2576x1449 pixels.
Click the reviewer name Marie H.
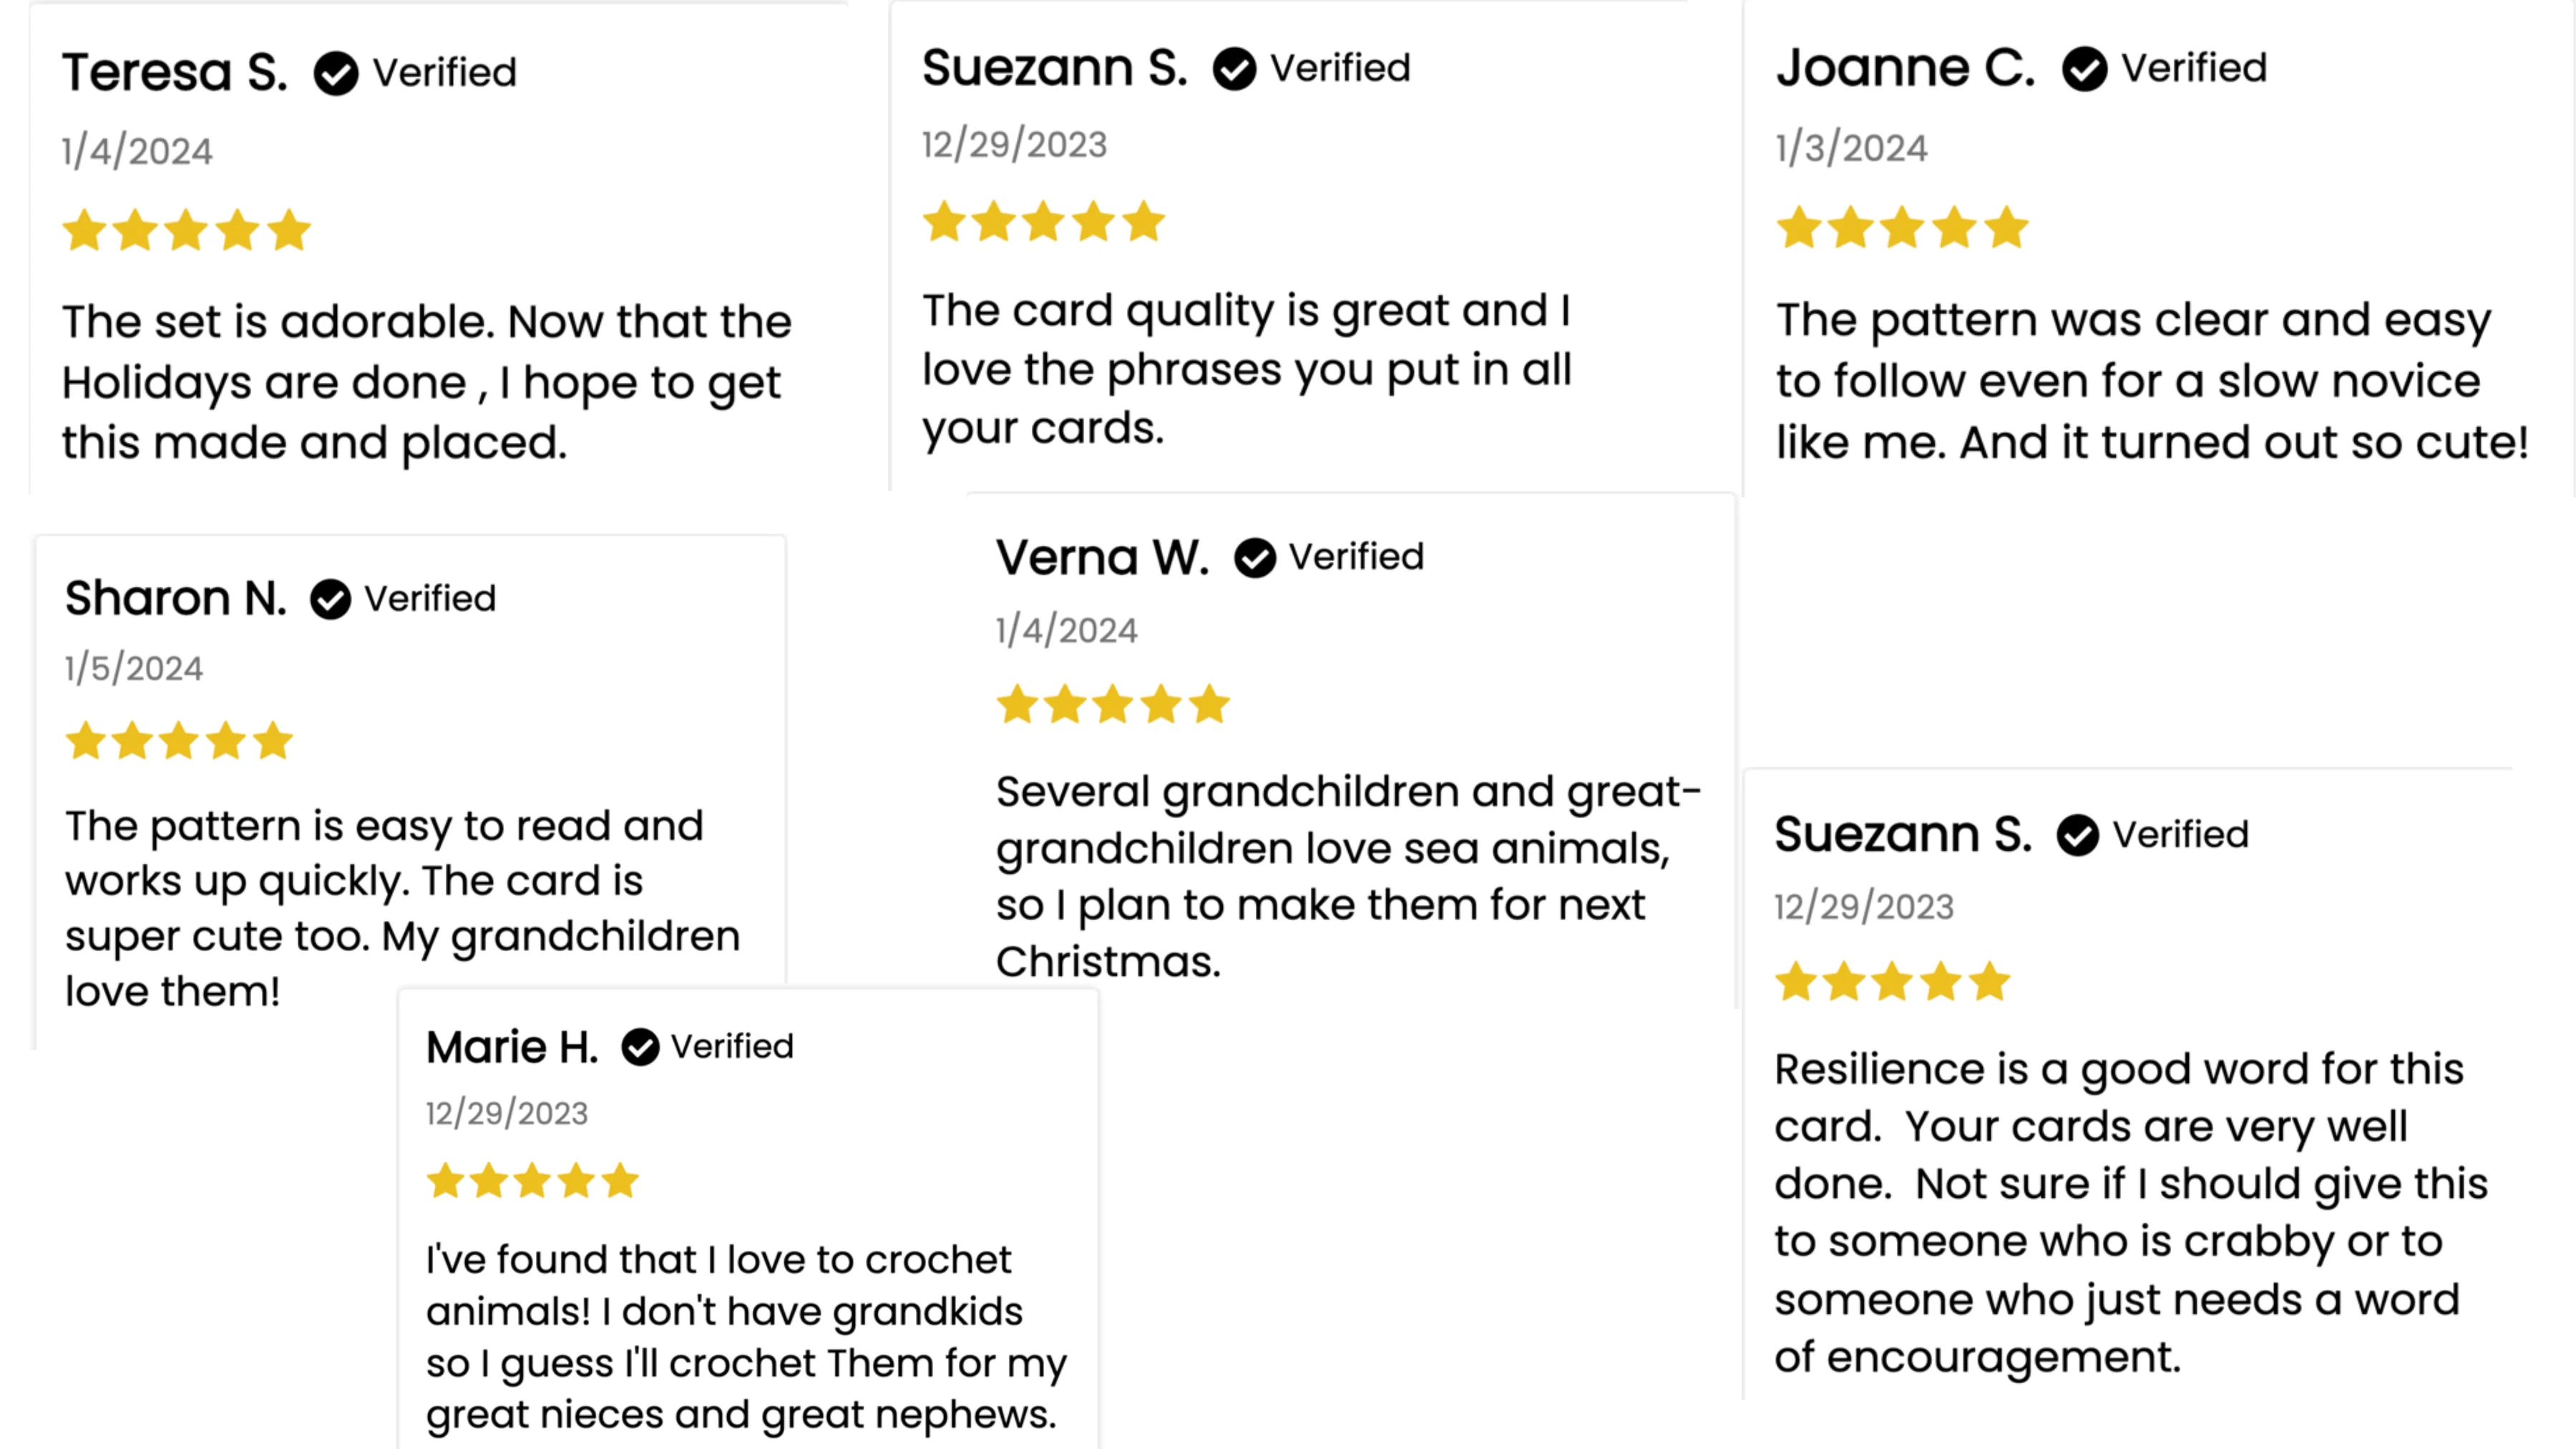click(512, 1047)
